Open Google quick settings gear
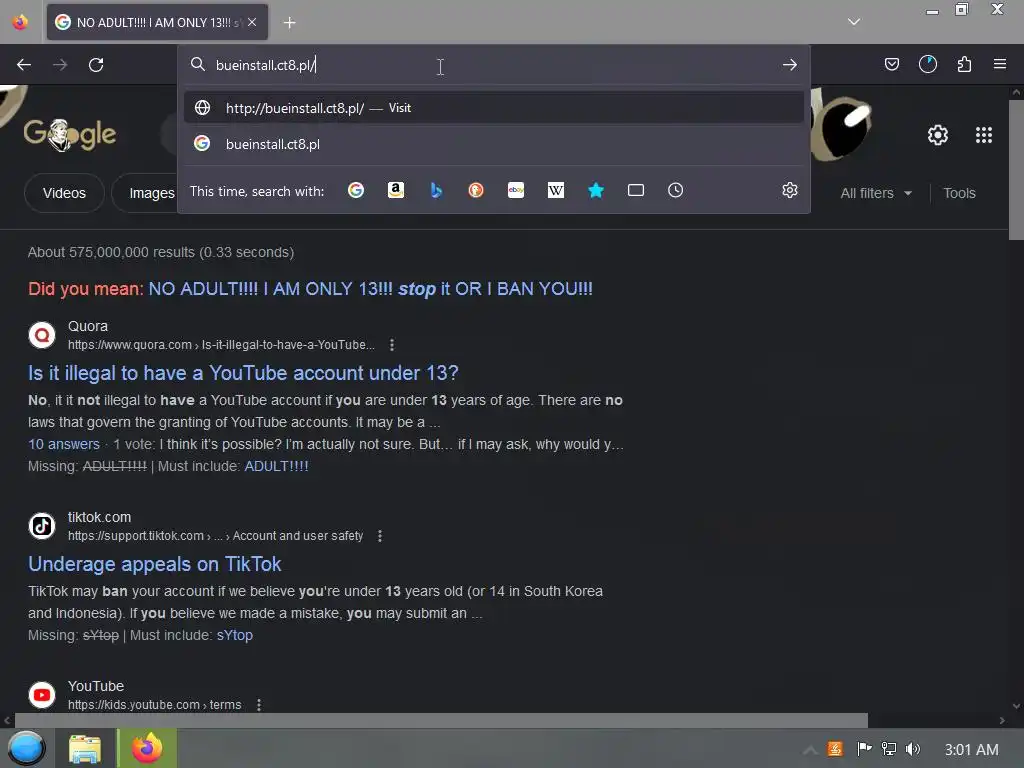Screen dimensions: 1024x768 (938, 135)
